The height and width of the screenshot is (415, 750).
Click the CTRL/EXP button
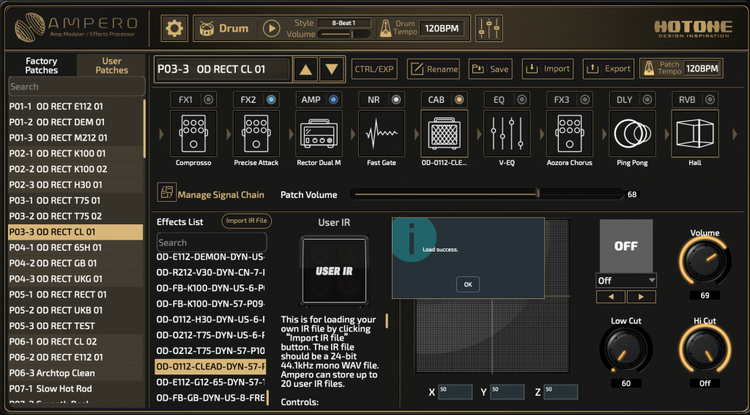tap(375, 69)
